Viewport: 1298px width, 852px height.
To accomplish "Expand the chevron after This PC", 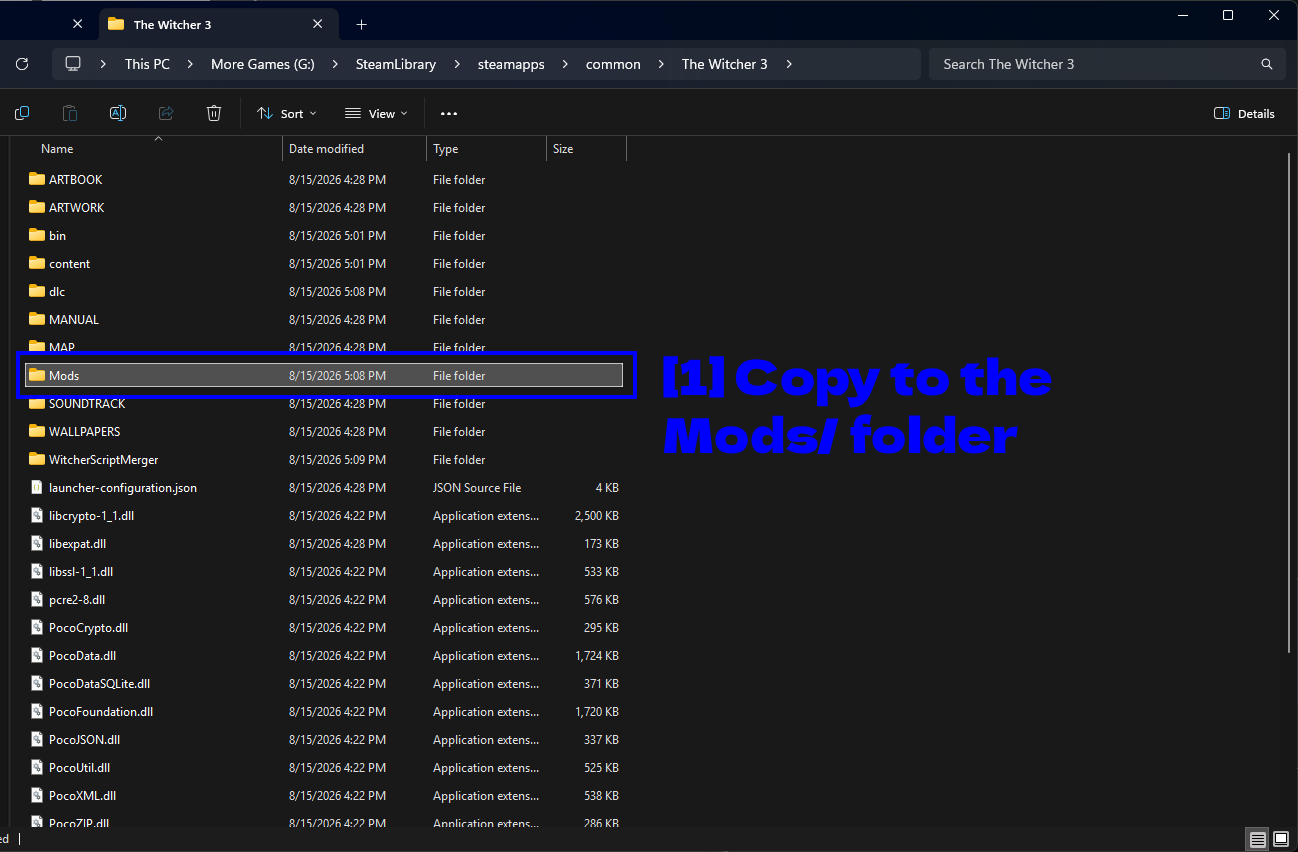I will pyautogui.click(x=190, y=64).
